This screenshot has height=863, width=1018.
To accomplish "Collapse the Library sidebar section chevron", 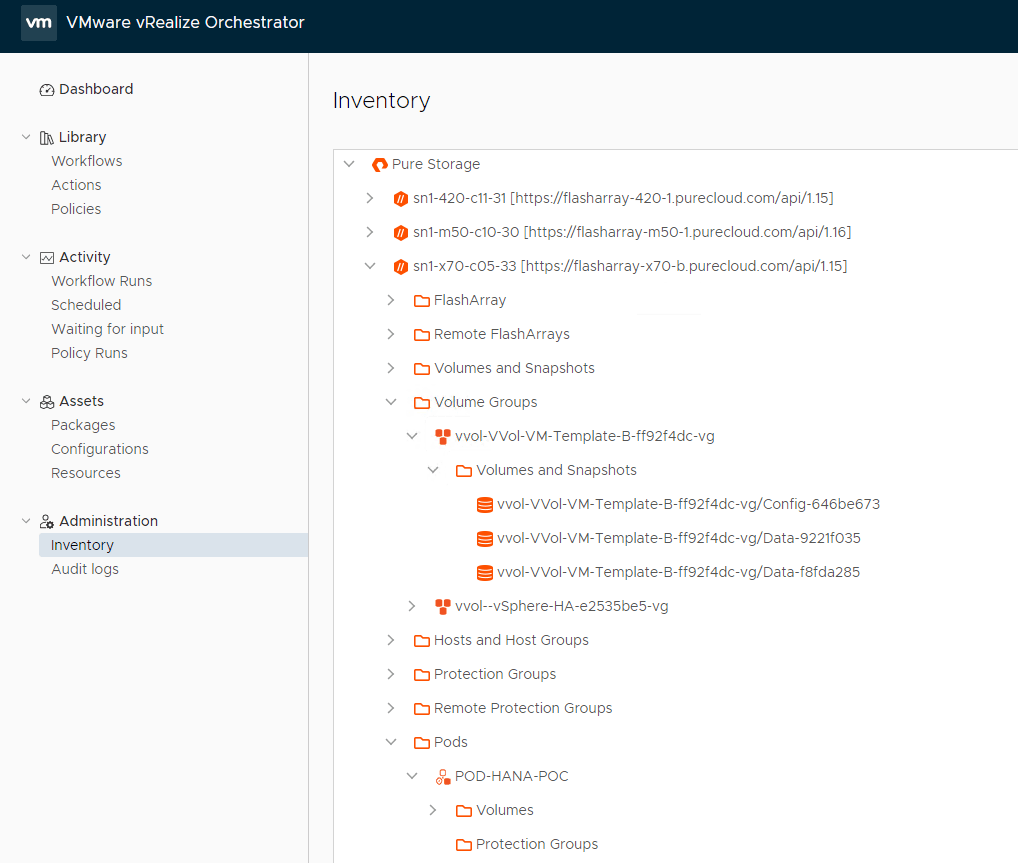I will 26,137.
